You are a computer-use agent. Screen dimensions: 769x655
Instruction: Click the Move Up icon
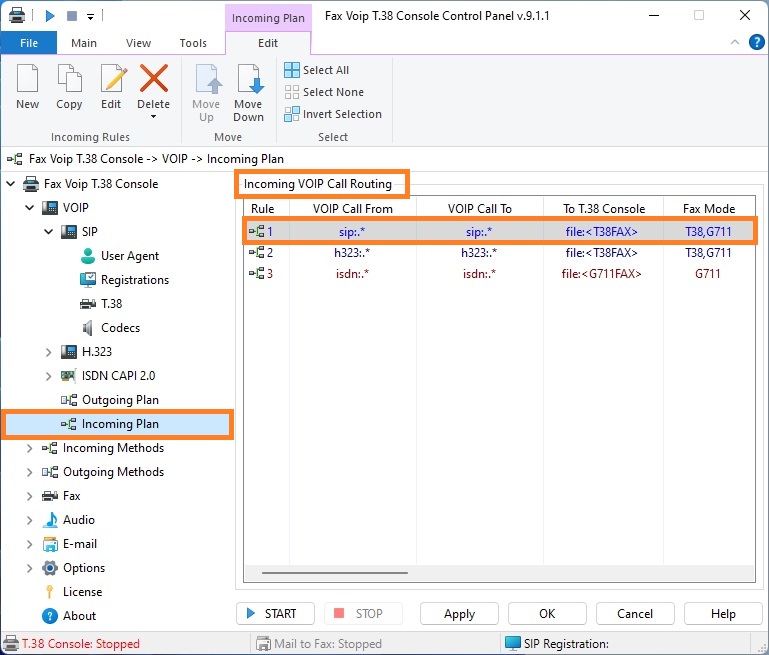point(207,78)
